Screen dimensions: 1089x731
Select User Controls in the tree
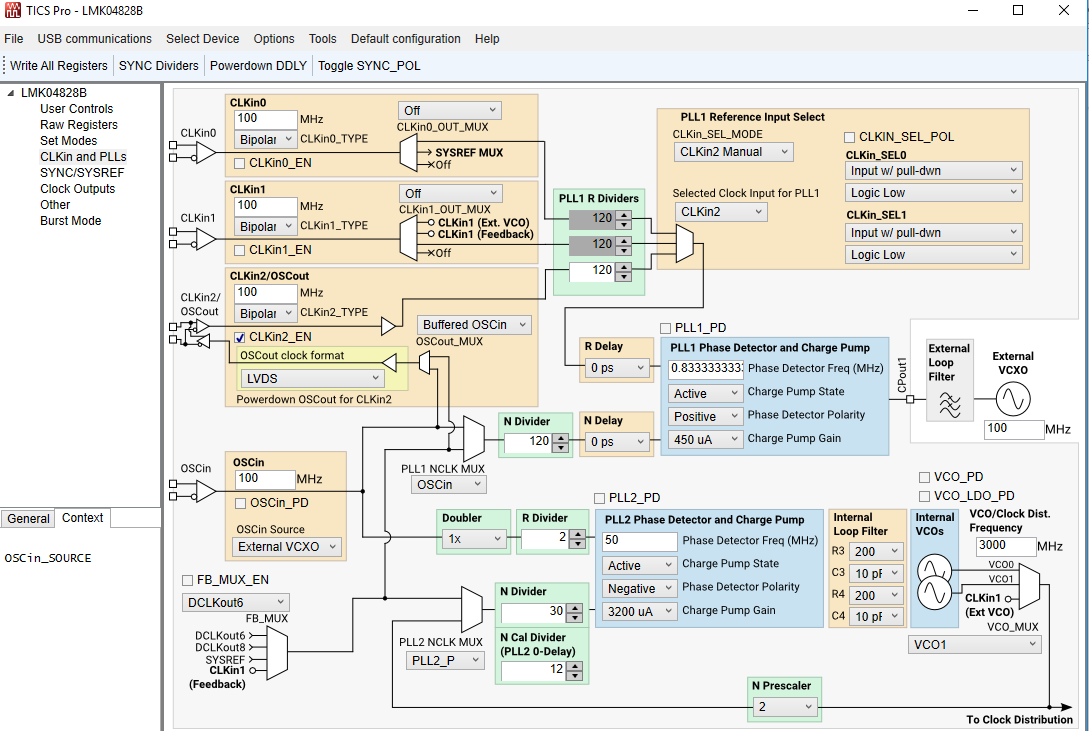pyautogui.click(x=76, y=109)
